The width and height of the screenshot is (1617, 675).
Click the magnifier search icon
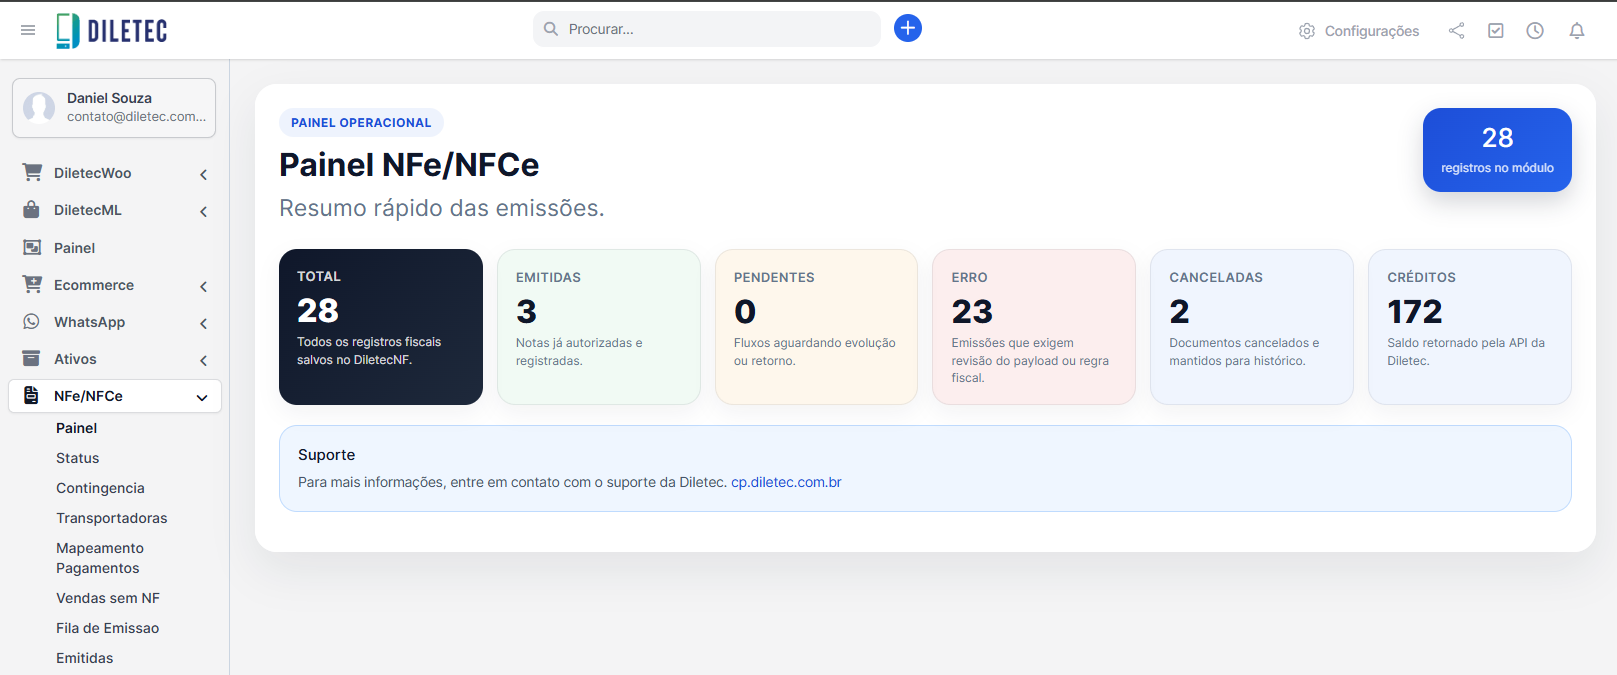(x=551, y=29)
